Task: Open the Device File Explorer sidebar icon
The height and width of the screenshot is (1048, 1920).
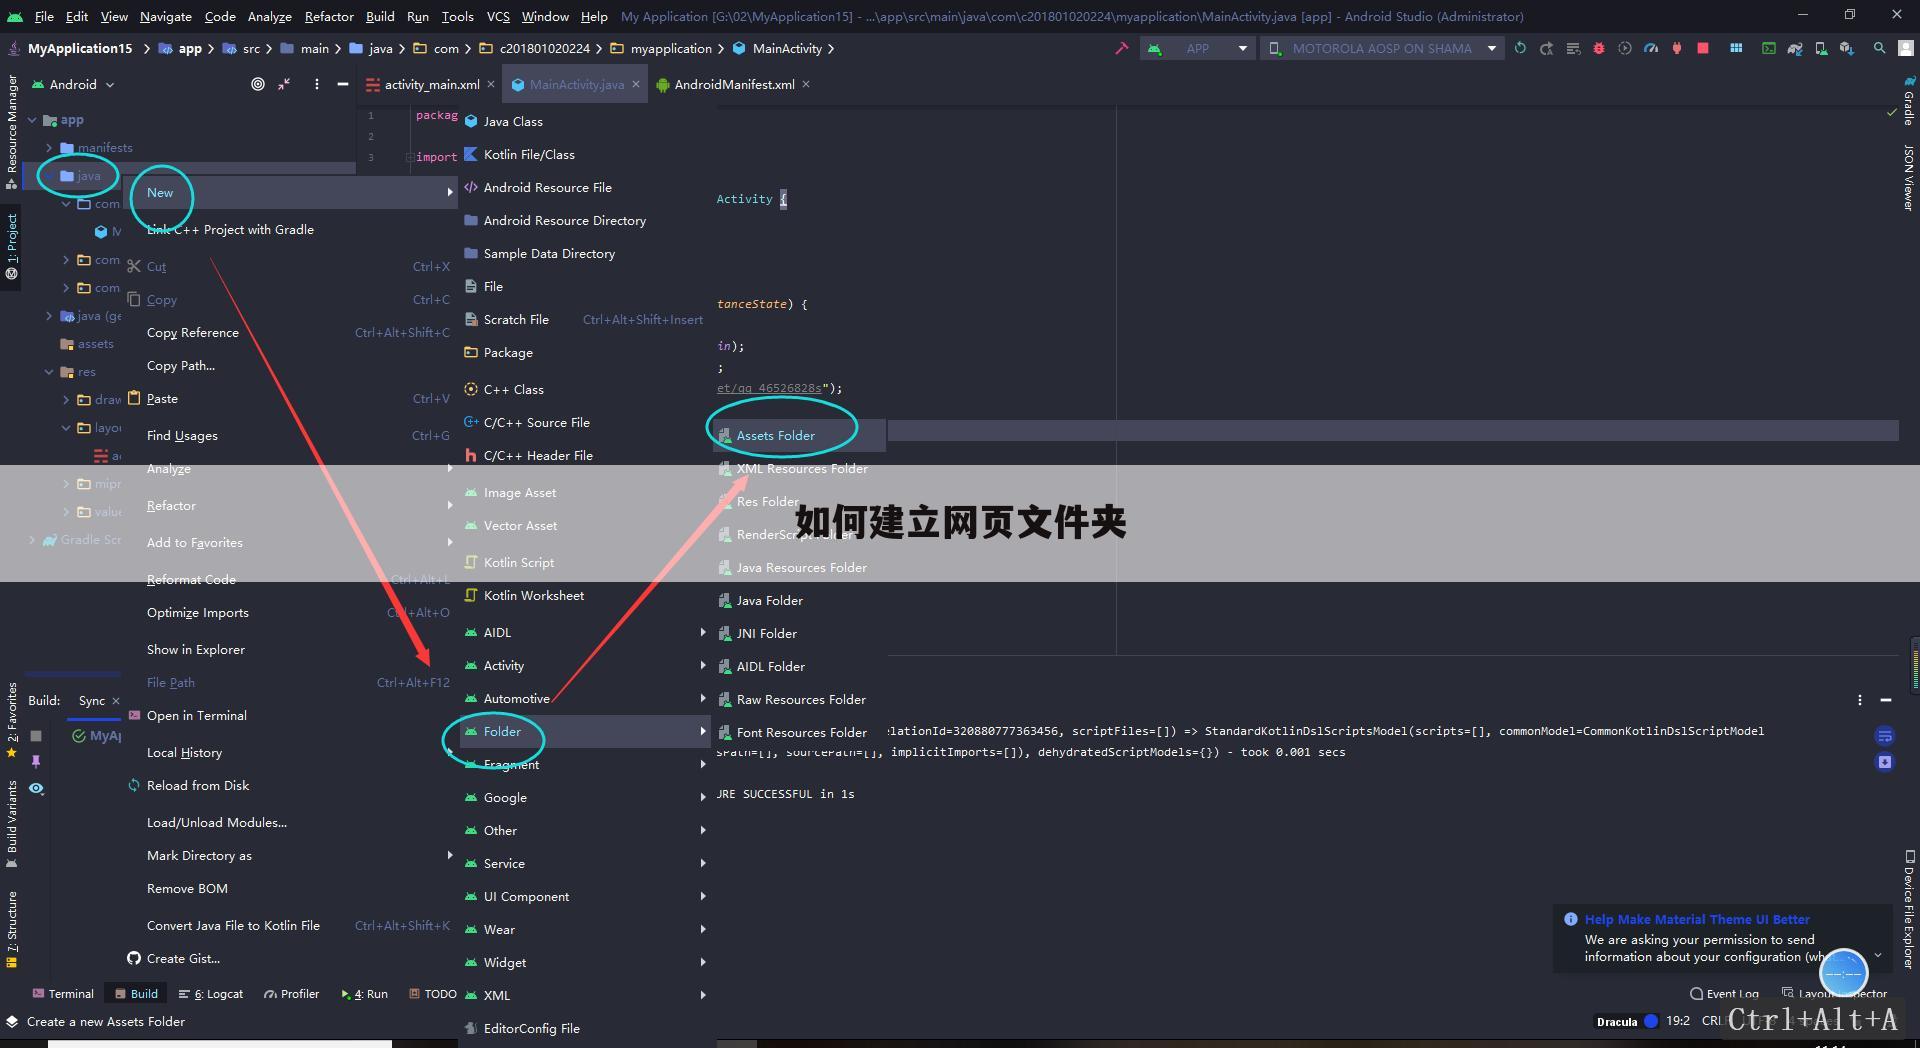Action: [1908, 910]
